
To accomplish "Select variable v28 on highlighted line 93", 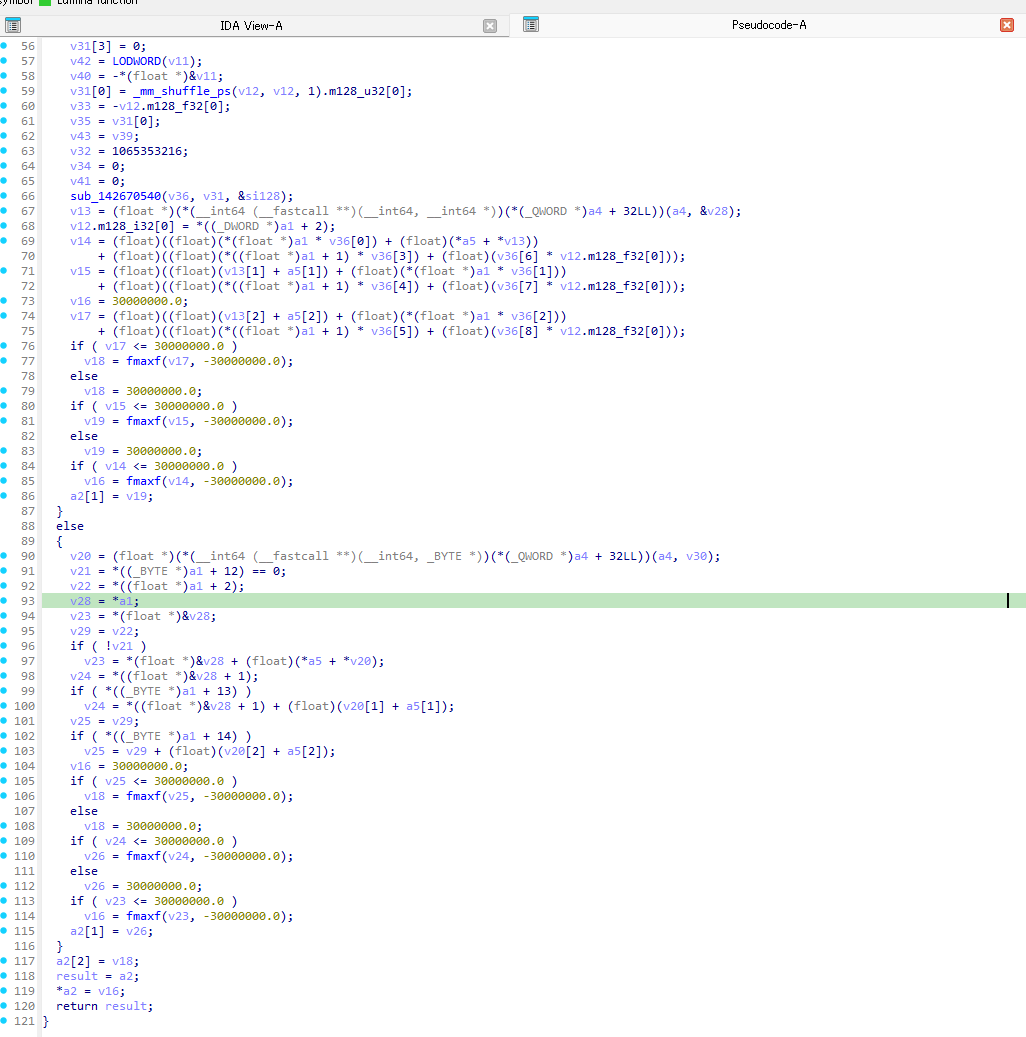I will click(x=81, y=601).
